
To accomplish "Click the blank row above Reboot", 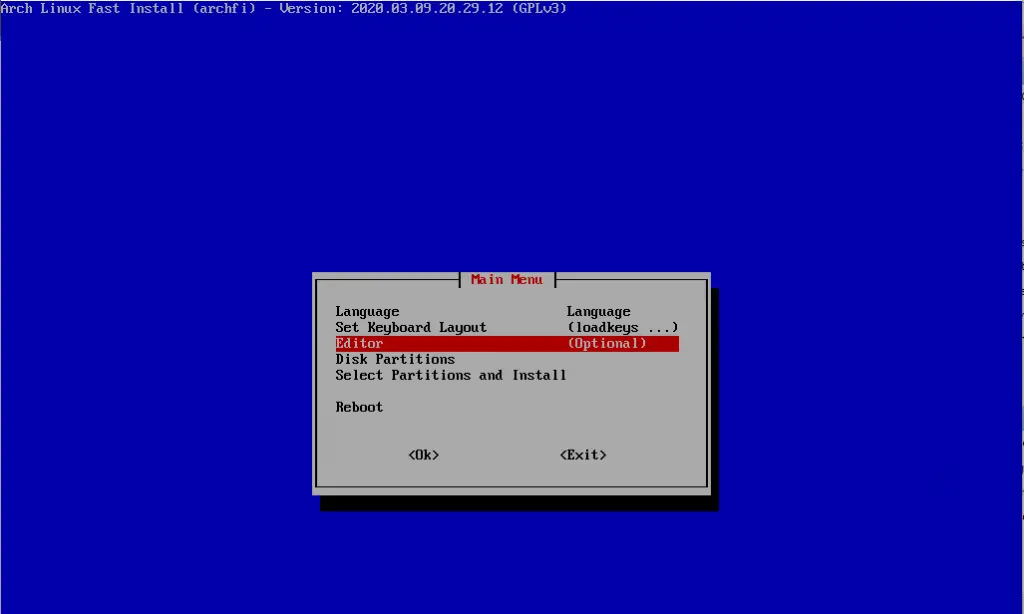I will [x=450, y=391].
